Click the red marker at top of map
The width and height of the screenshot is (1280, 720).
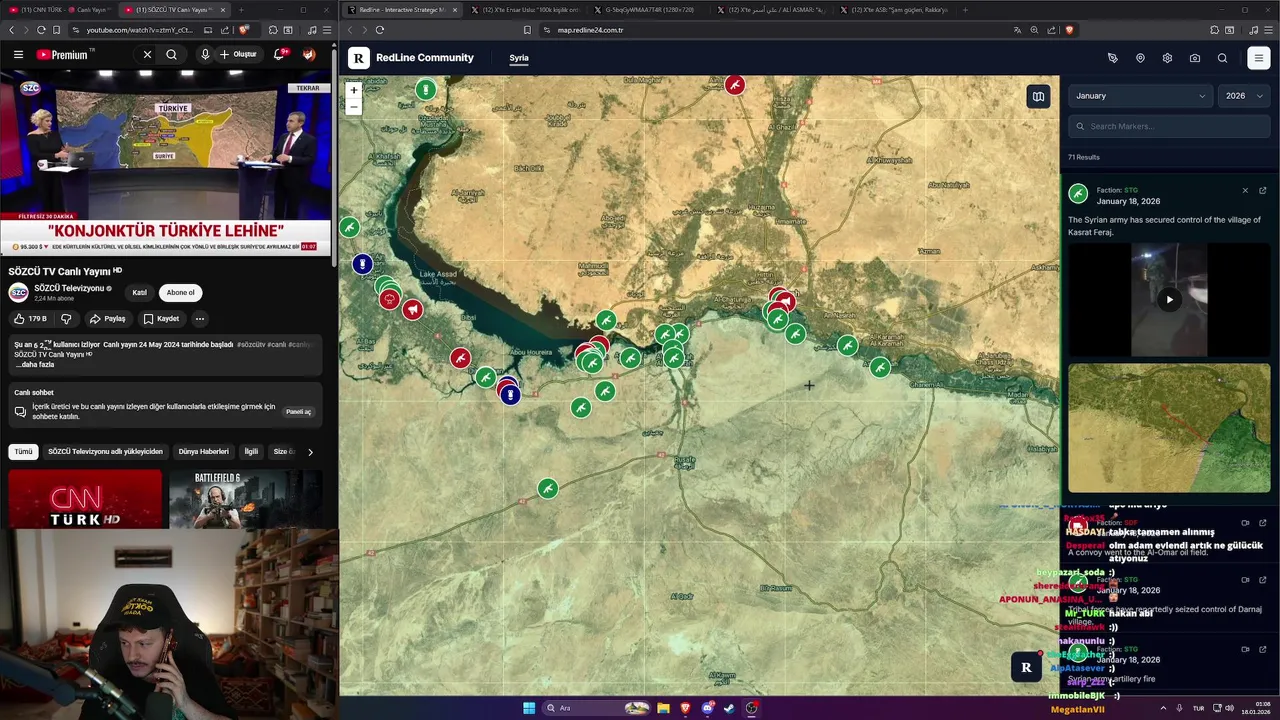coord(735,85)
